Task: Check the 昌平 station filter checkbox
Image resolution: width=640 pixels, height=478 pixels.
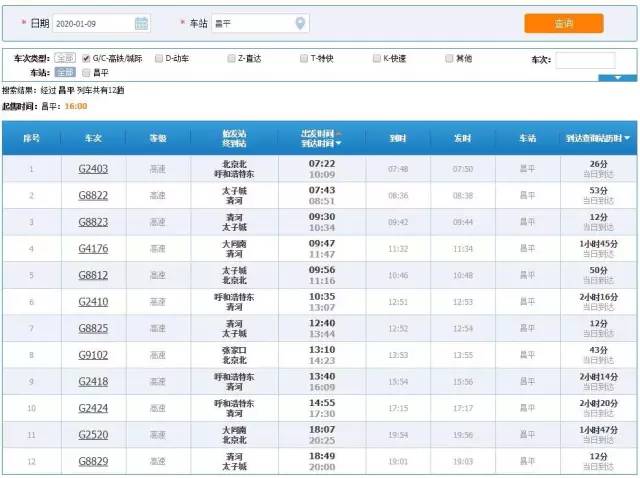Action: tap(86, 73)
